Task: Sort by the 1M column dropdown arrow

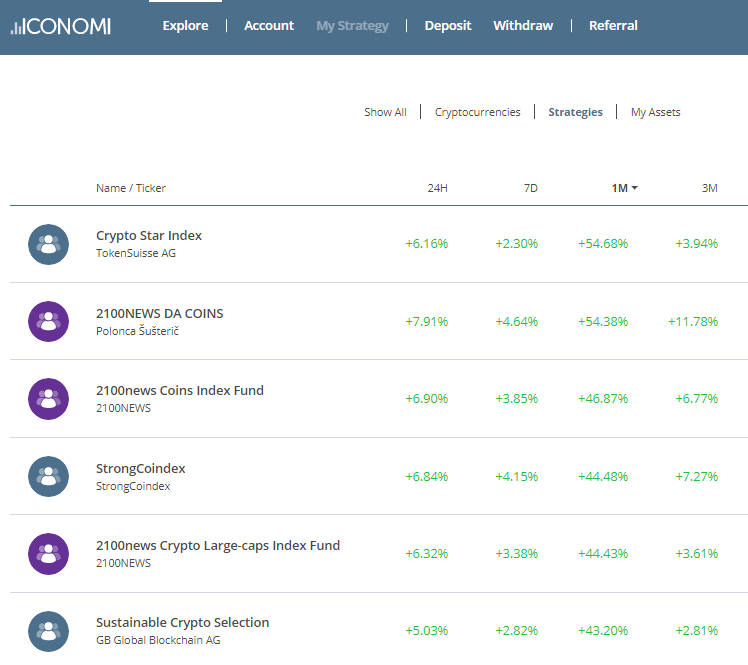Action: (x=635, y=188)
